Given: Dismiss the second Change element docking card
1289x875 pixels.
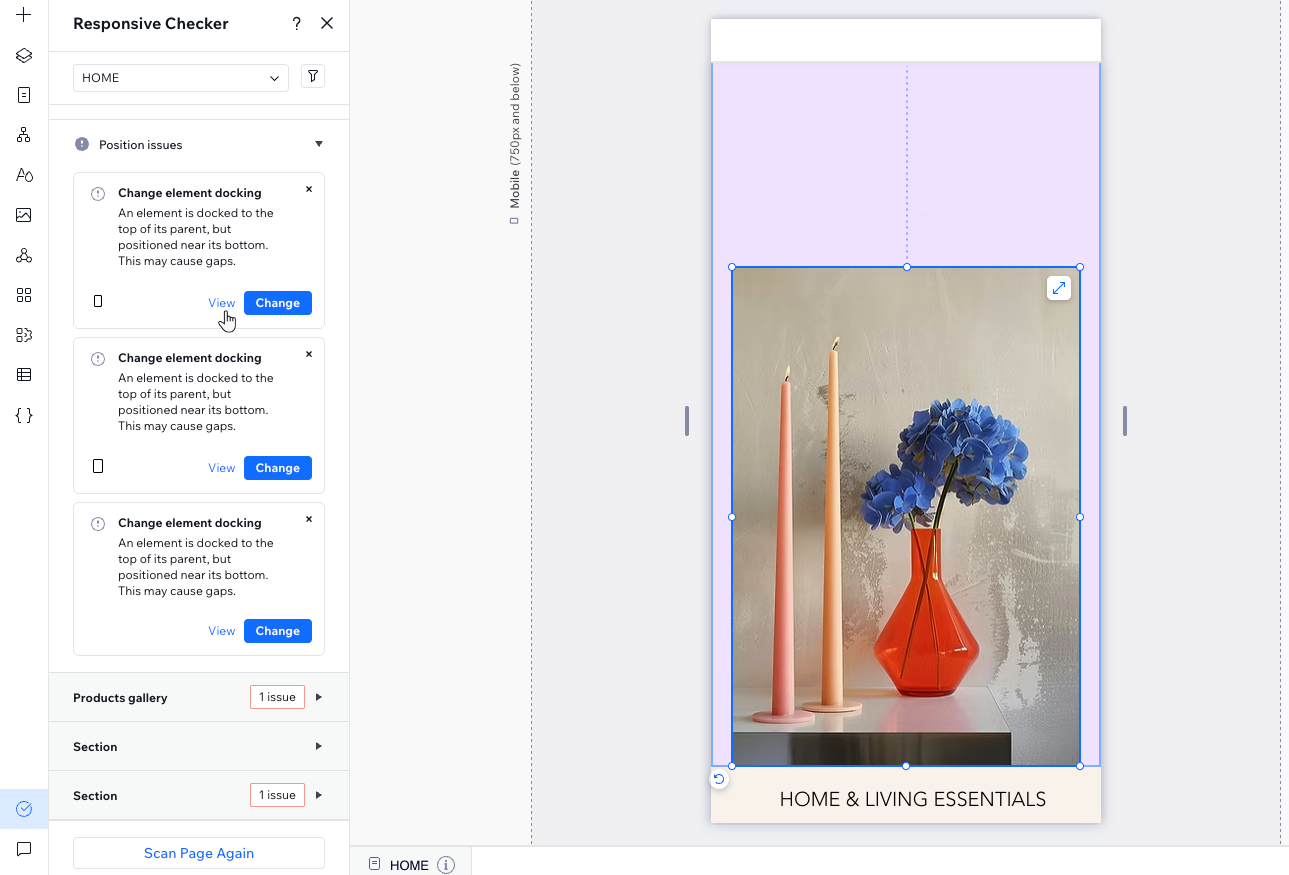Looking at the screenshot, I should coord(309,354).
